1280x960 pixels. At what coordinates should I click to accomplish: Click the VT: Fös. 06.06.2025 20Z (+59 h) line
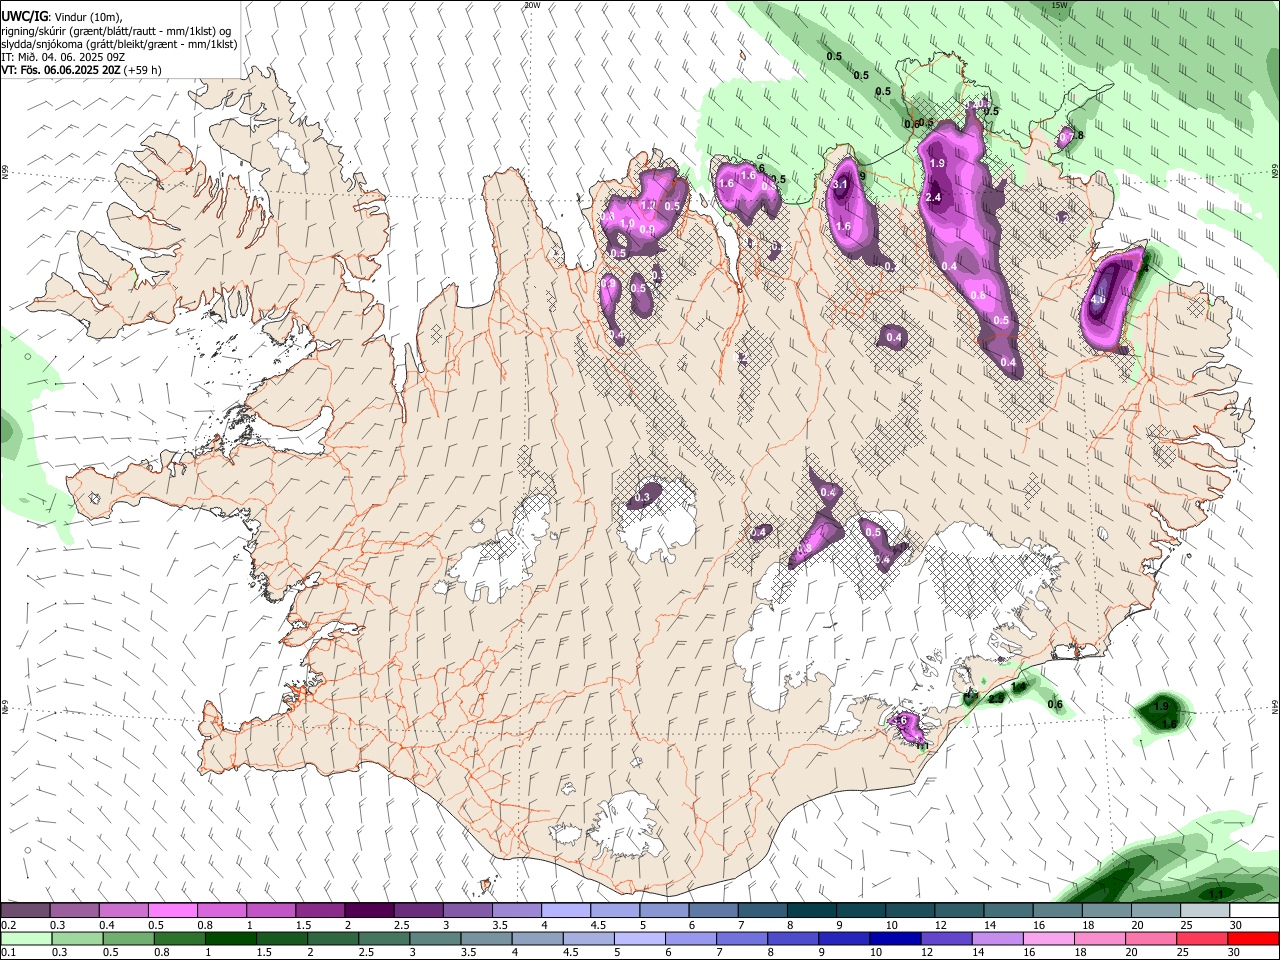pos(81,70)
